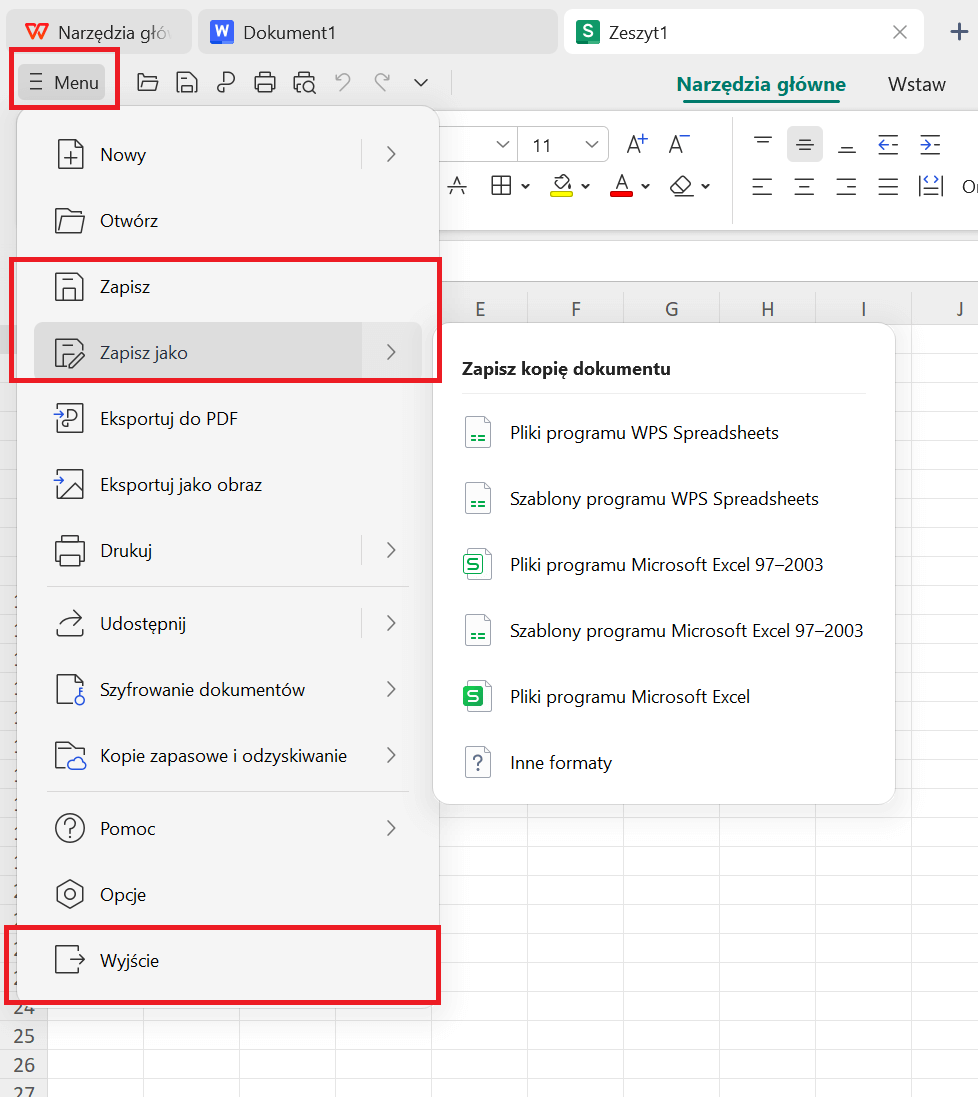Click the Open folder icon in quick toolbar
This screenshot has height=1097, width=978.
click(147, 83)
